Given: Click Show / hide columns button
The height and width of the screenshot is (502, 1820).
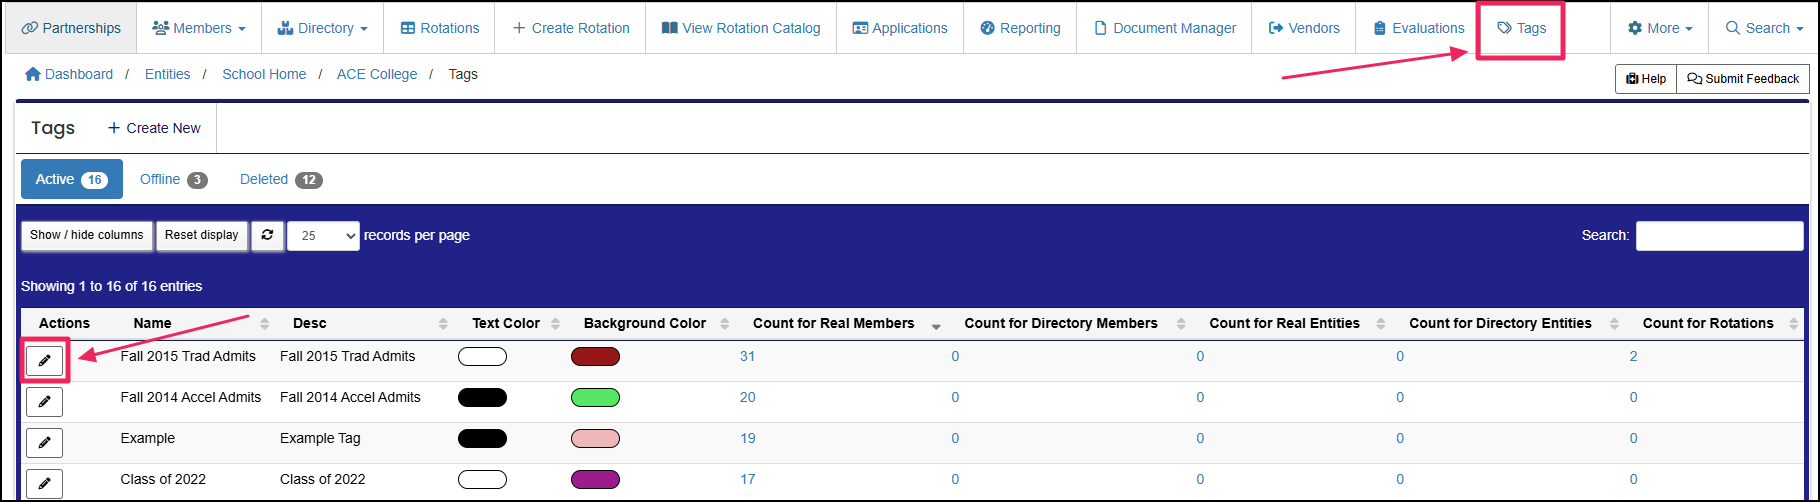Looking at the screenshot, I should click(x=87, y=235).
